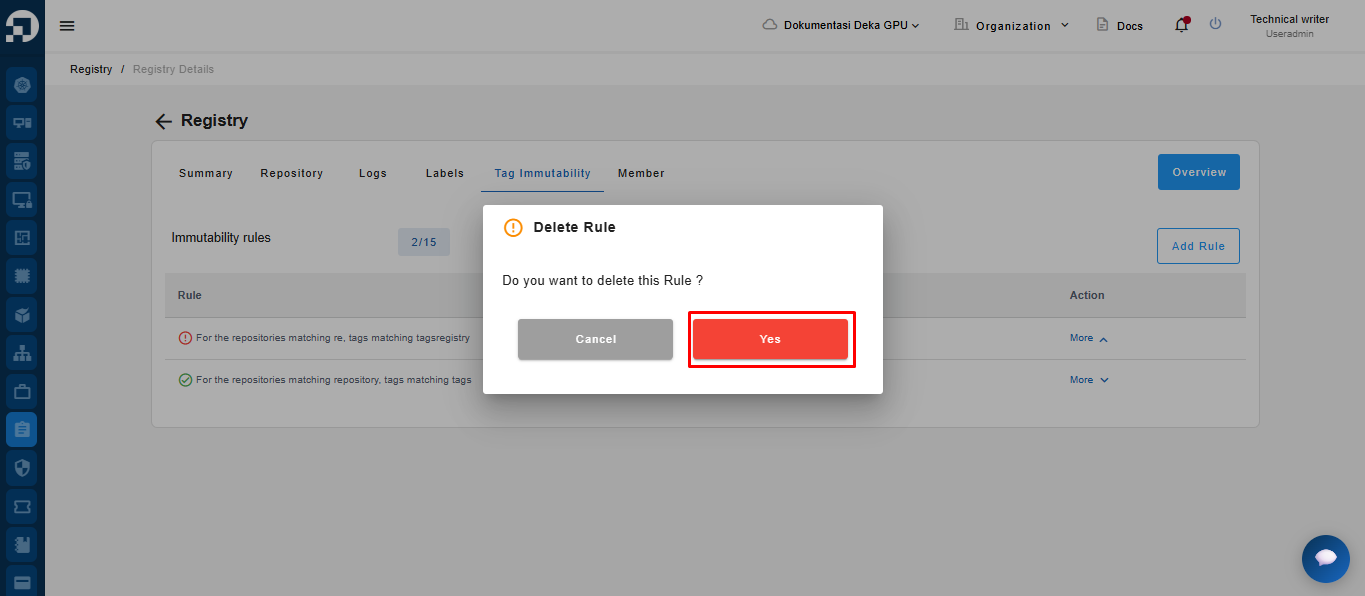Open the Docs link

coord(1120,25)
